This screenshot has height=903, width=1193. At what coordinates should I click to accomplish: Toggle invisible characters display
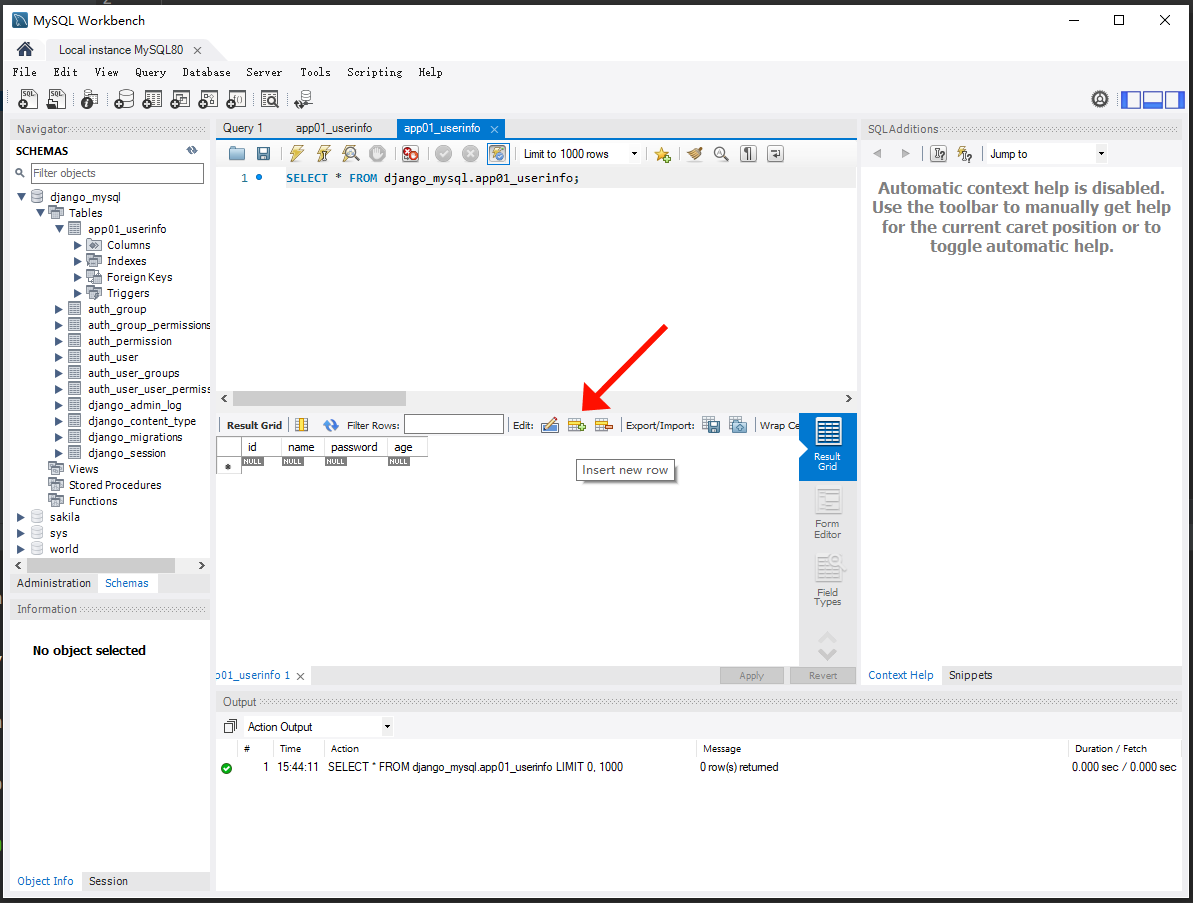749,154
